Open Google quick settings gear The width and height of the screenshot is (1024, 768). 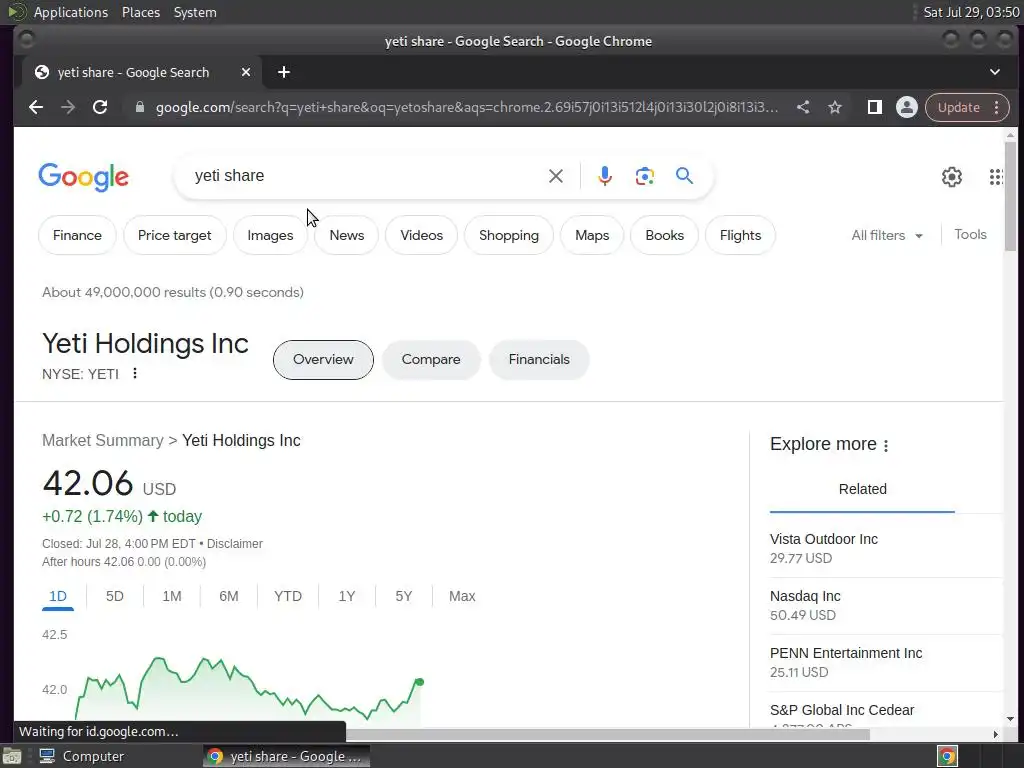click(952, 176)
